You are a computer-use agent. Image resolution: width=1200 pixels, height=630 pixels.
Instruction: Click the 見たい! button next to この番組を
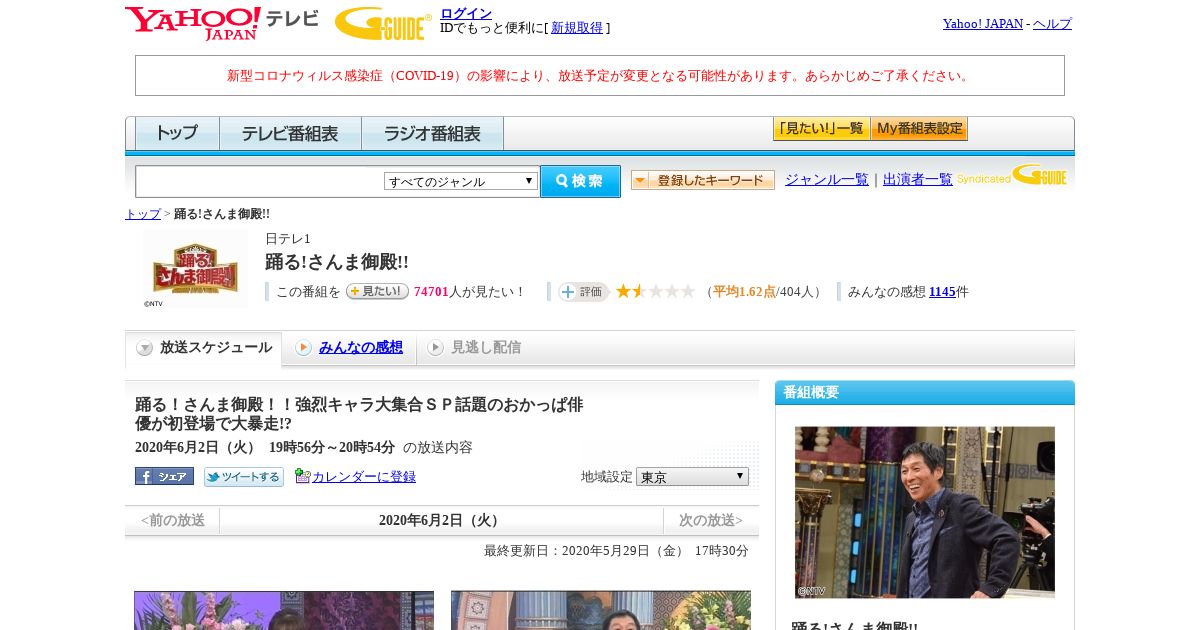pos(377,291)
